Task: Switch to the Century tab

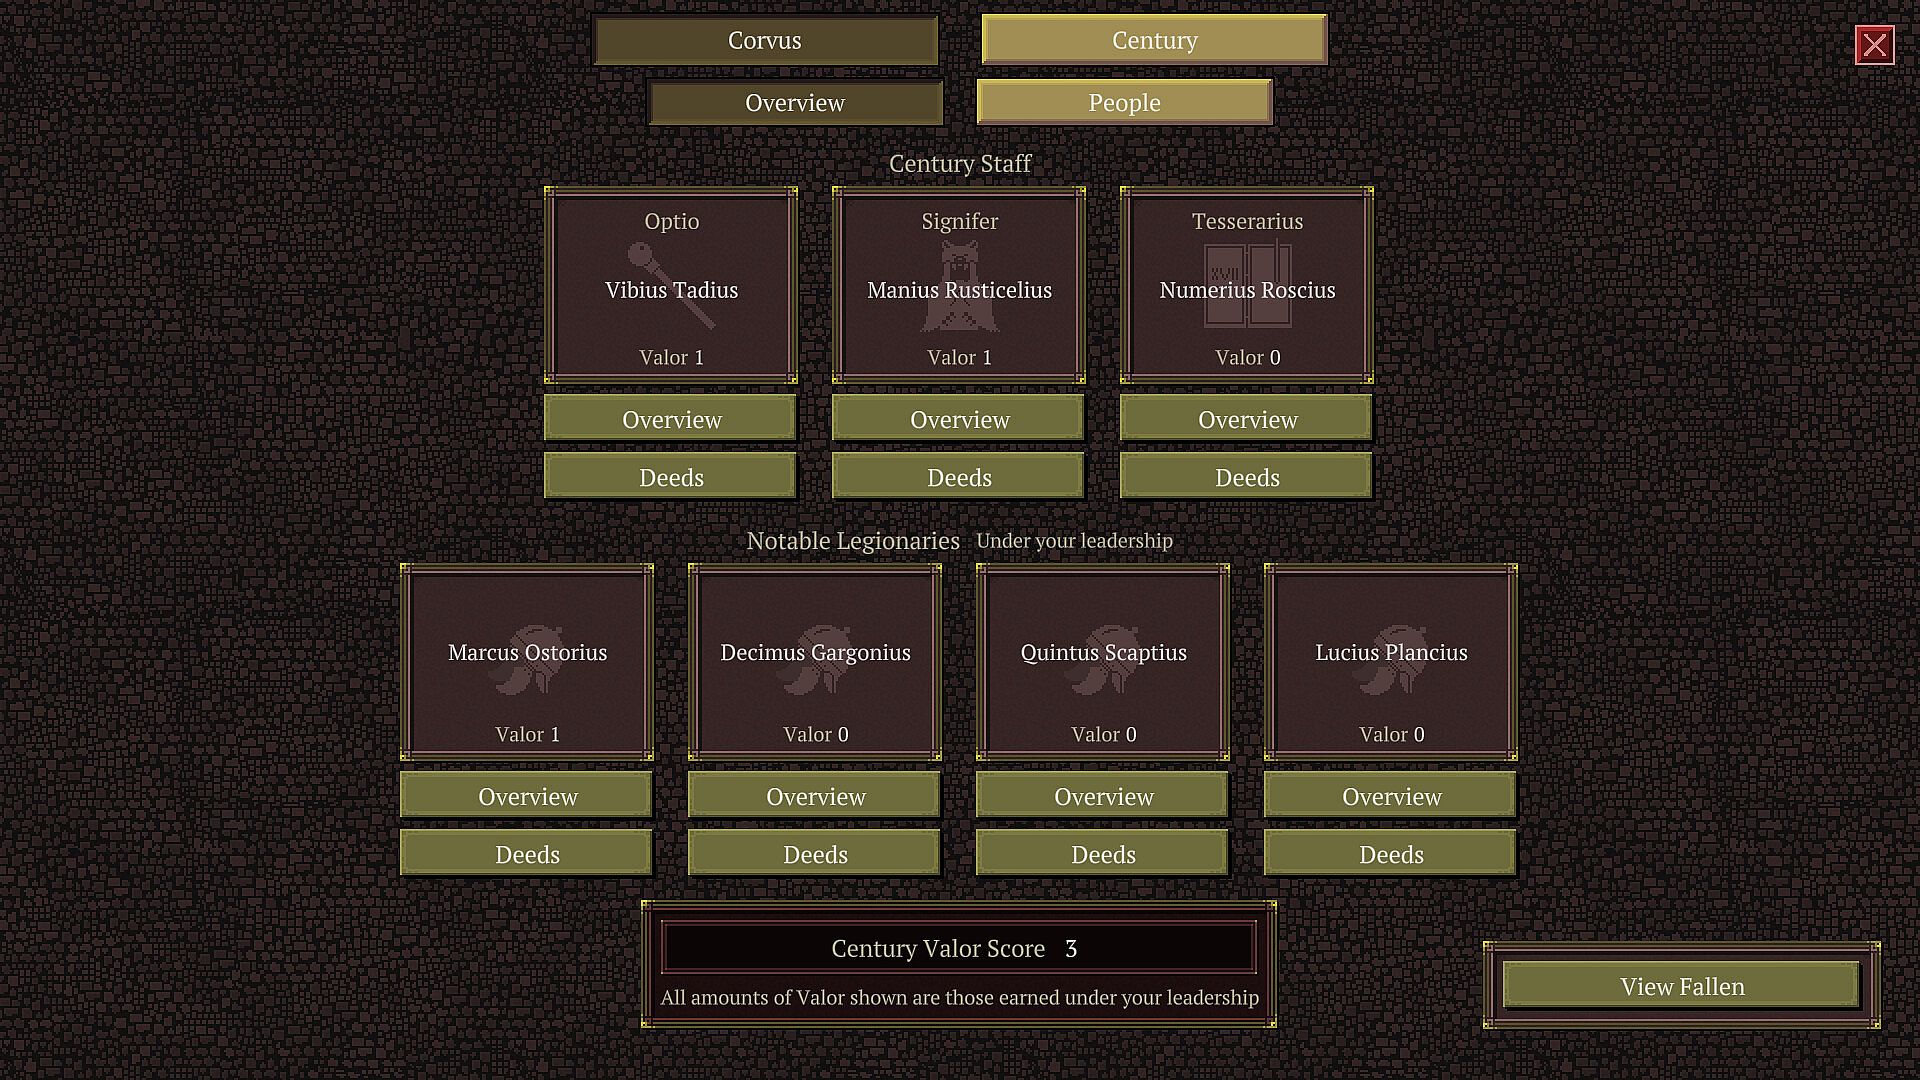Action: (x=1154, y=40)
